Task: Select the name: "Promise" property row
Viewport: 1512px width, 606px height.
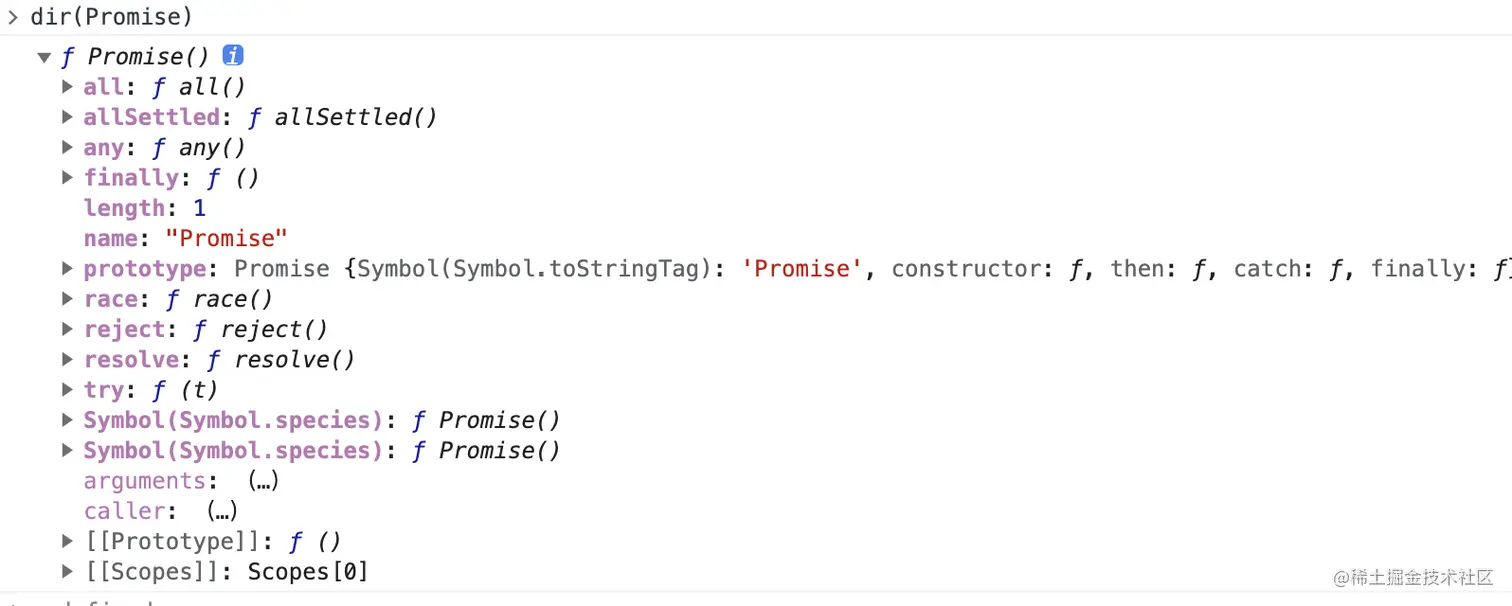Action: (186, 238)
